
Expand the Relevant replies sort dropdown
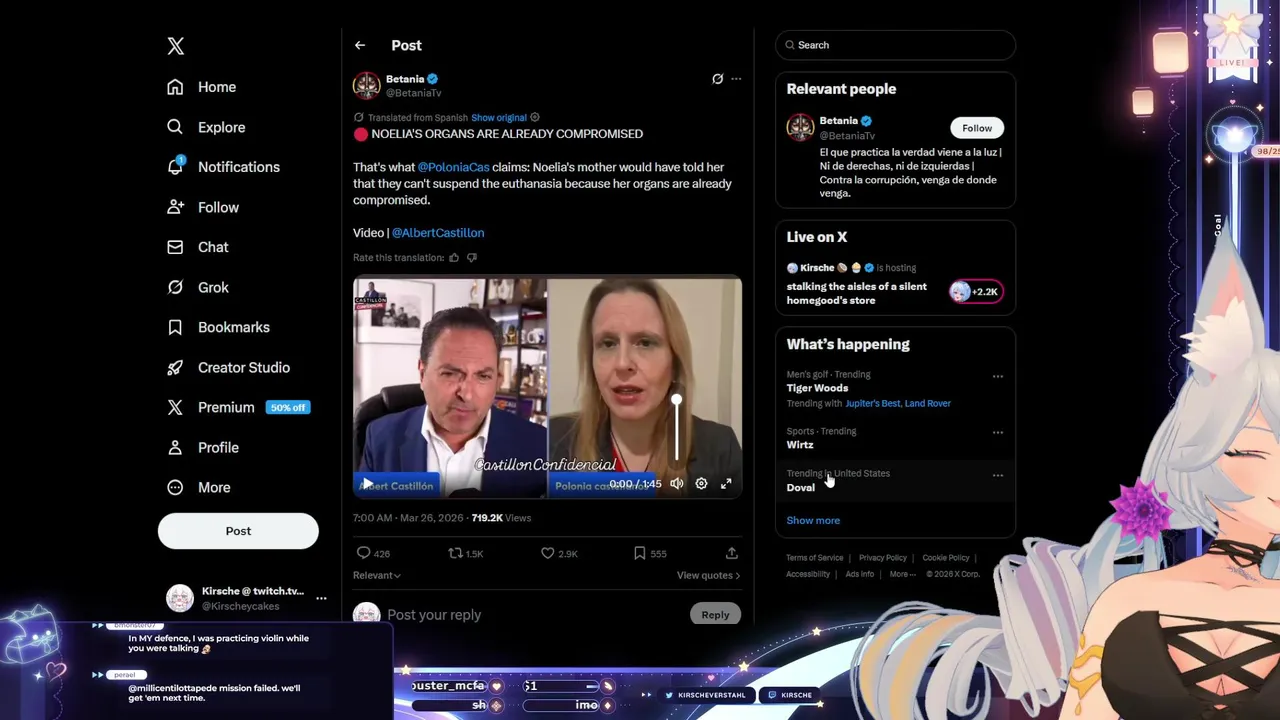377,575
